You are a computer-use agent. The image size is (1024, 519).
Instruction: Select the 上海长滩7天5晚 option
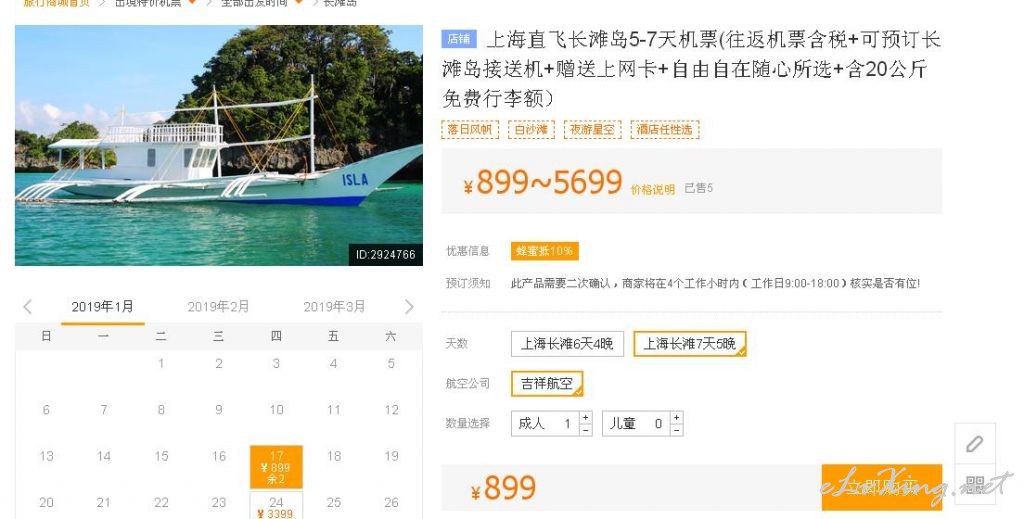click(690, 344)
